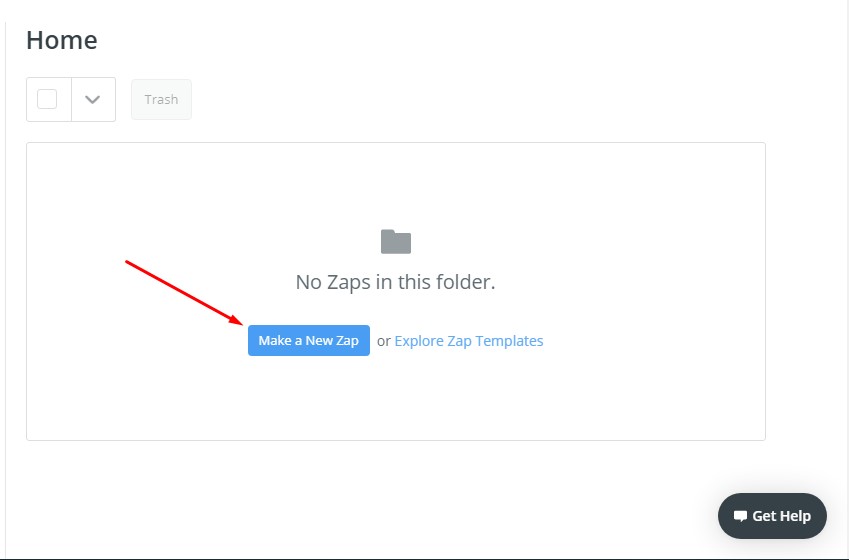Click the 'or' text beside New Zap button

point(383,341)
